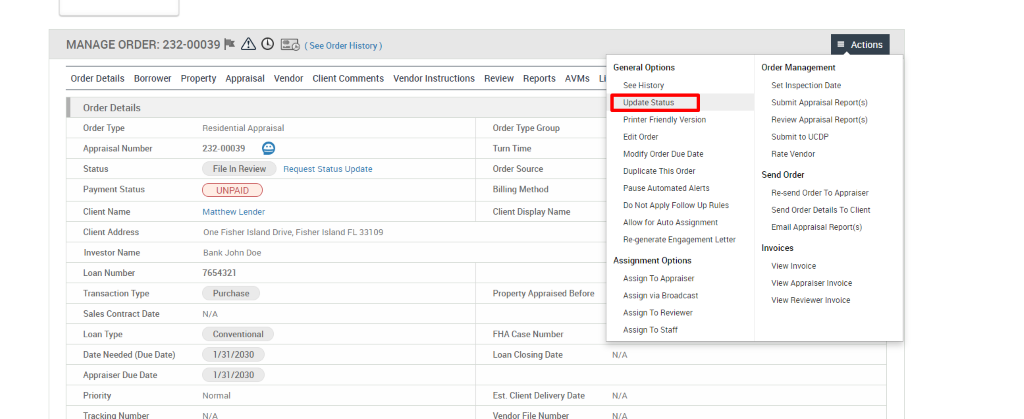Switch to the Vendor tab
This screenshot has height=419, width=1024.
coord(289,78)
